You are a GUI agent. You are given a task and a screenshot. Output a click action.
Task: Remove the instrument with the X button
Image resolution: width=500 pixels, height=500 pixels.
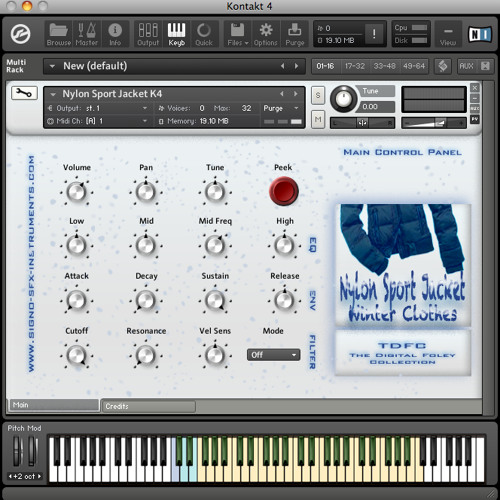click(x=475, y=88)
